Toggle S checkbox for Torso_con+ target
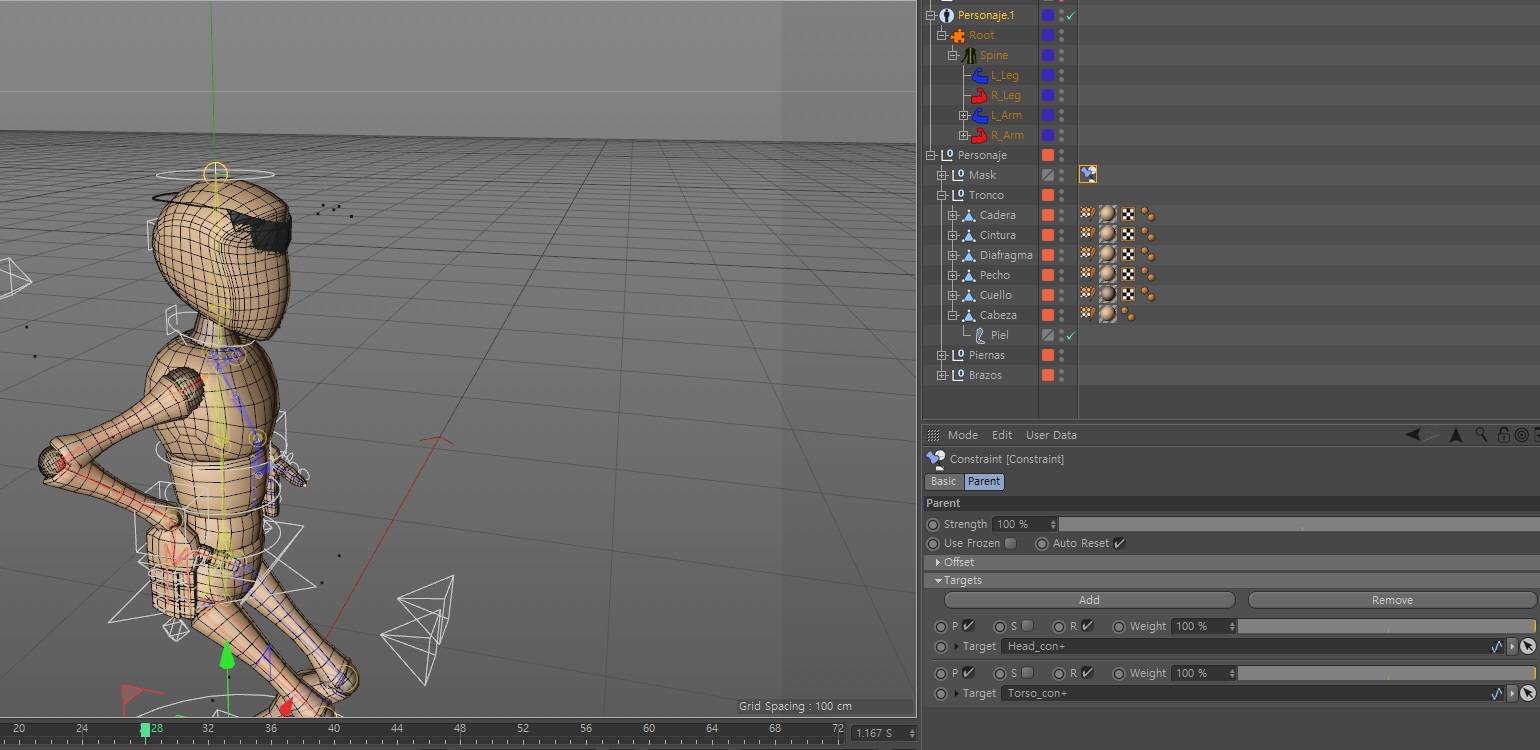This screenshot has width=1540, height=750. point(1027,673)
